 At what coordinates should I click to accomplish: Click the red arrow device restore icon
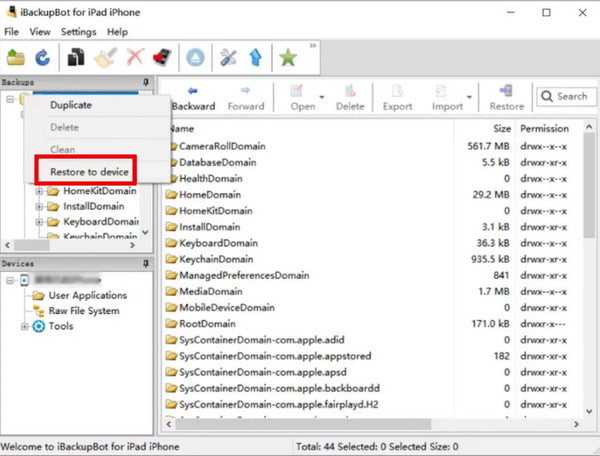[162, 58]
